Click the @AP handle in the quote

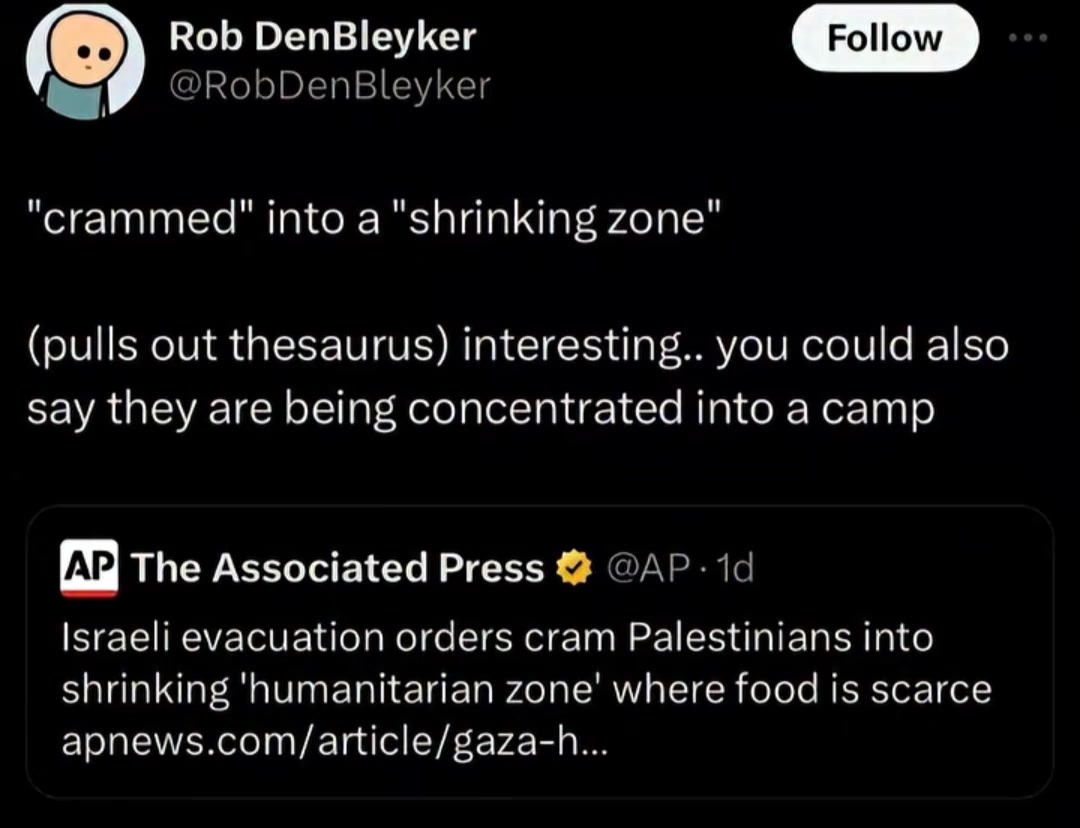(x=647, y=569)
